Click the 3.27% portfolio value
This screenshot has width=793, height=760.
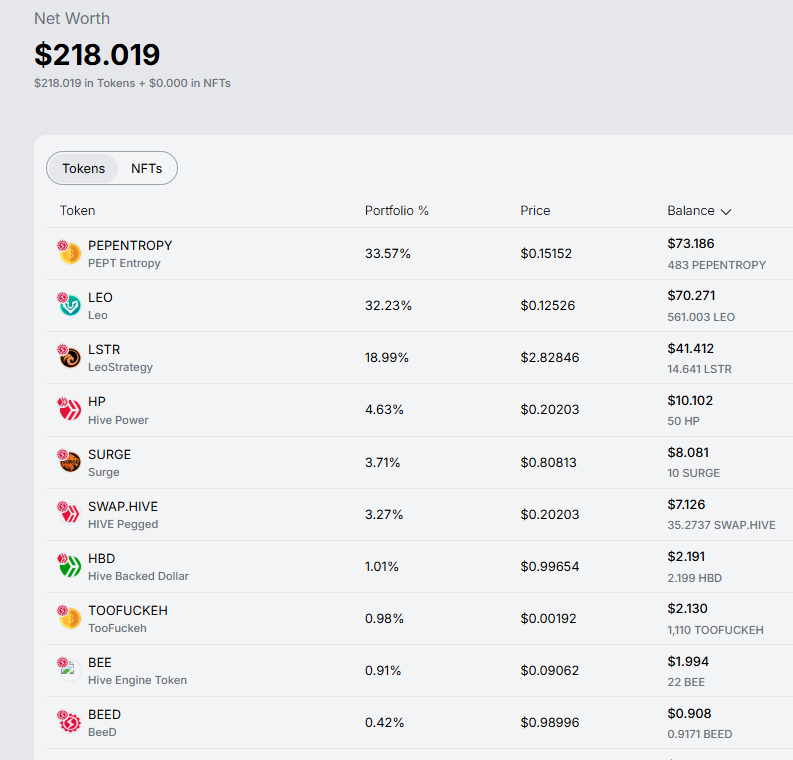point(384,515)
